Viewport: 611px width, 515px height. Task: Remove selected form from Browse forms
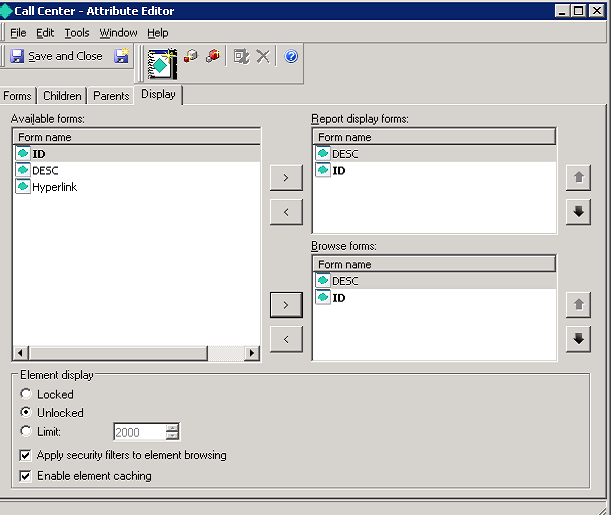point(286,340)
